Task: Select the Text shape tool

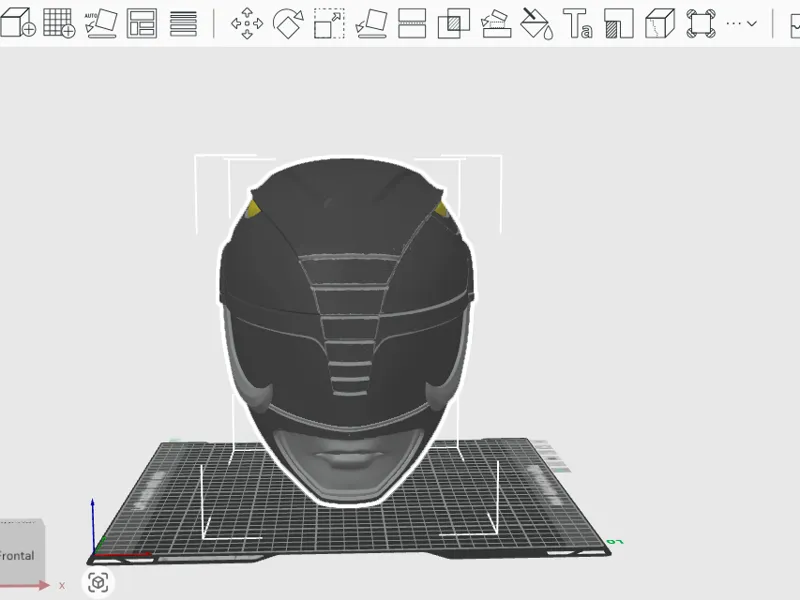Action: [x=578, y=23]
